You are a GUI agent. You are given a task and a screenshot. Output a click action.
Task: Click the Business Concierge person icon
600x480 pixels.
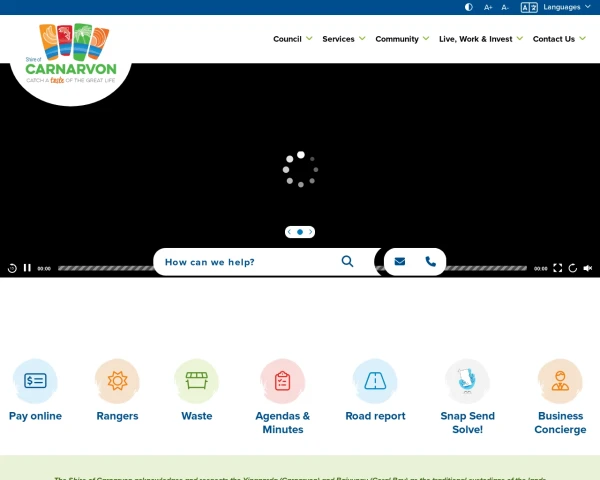[x=560, y=381]
